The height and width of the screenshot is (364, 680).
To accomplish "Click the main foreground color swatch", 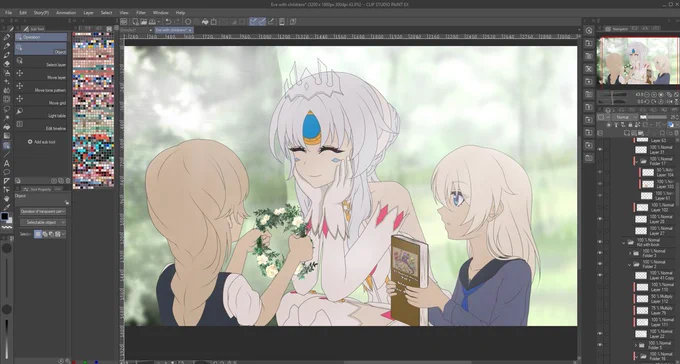I will click(4, 216).
